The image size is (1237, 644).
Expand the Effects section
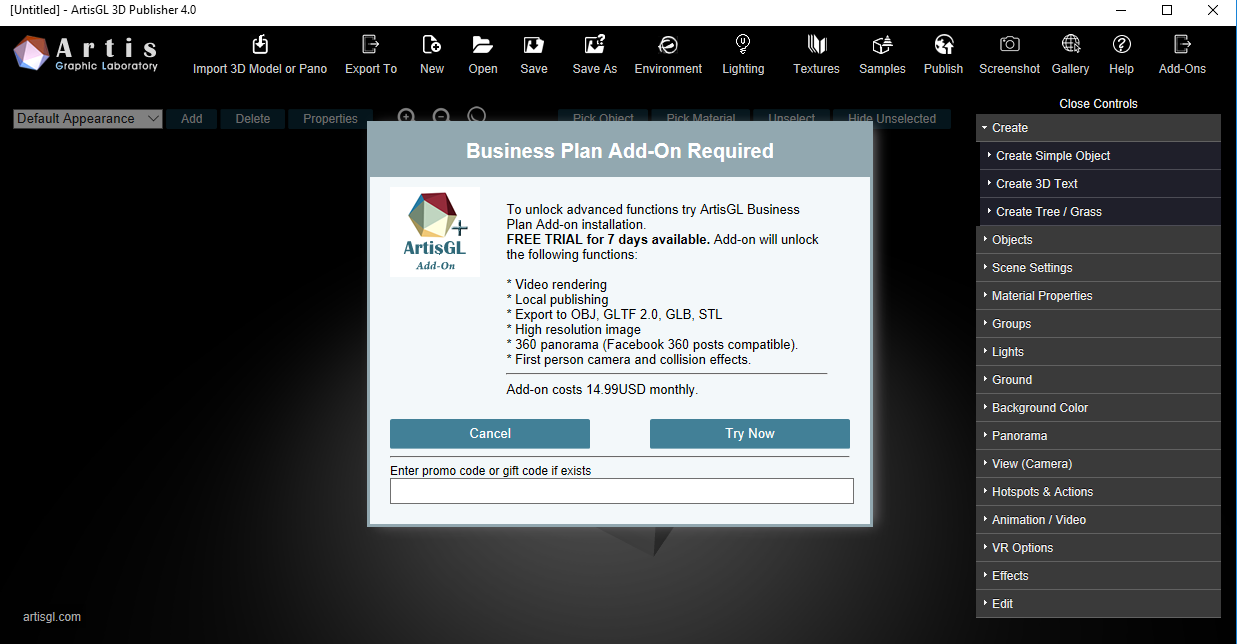[1099, 576]
